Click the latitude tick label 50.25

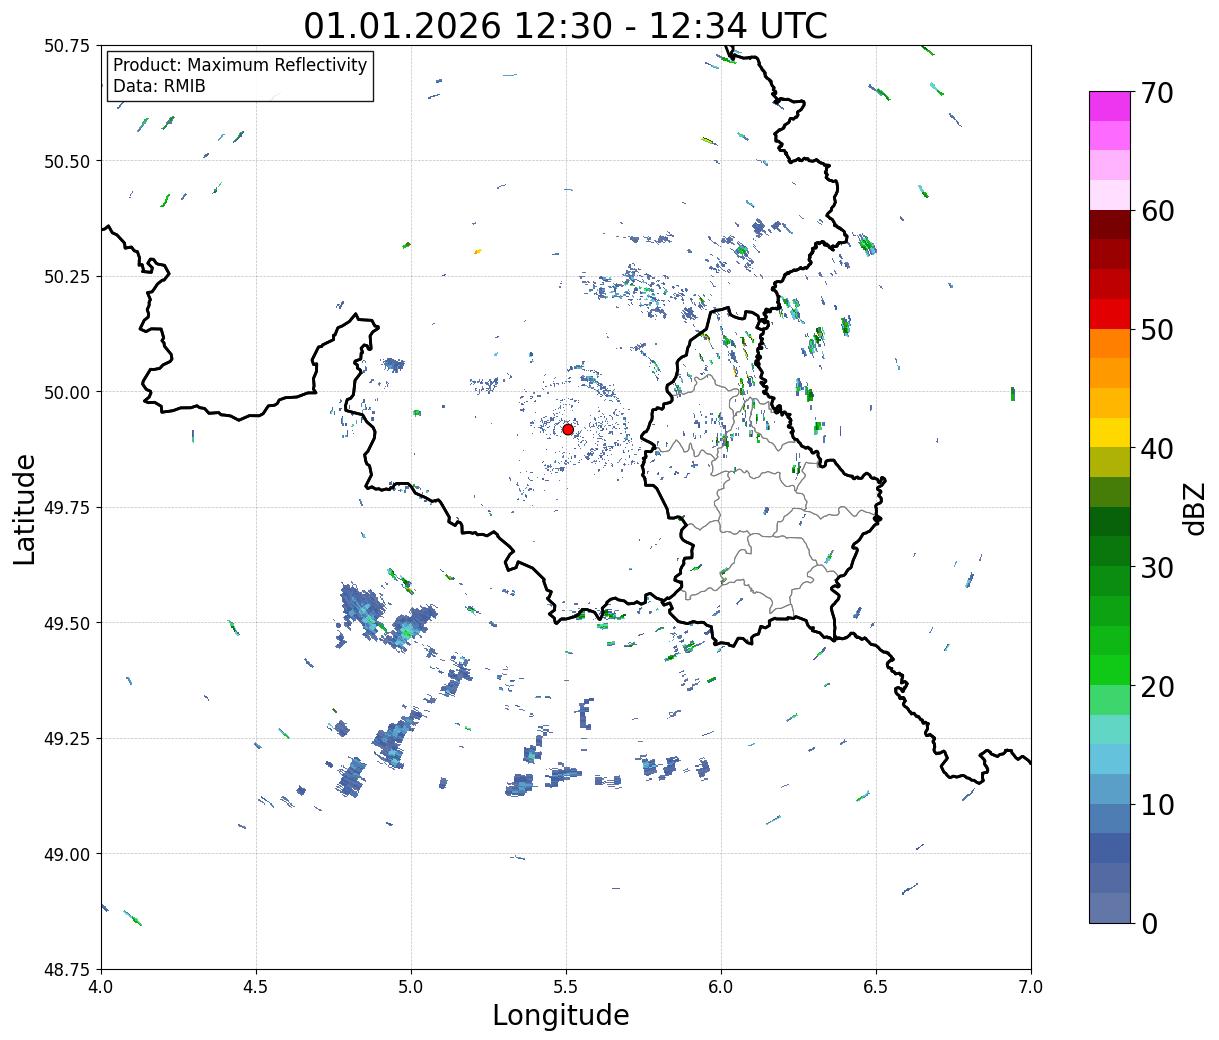[67, 277]
